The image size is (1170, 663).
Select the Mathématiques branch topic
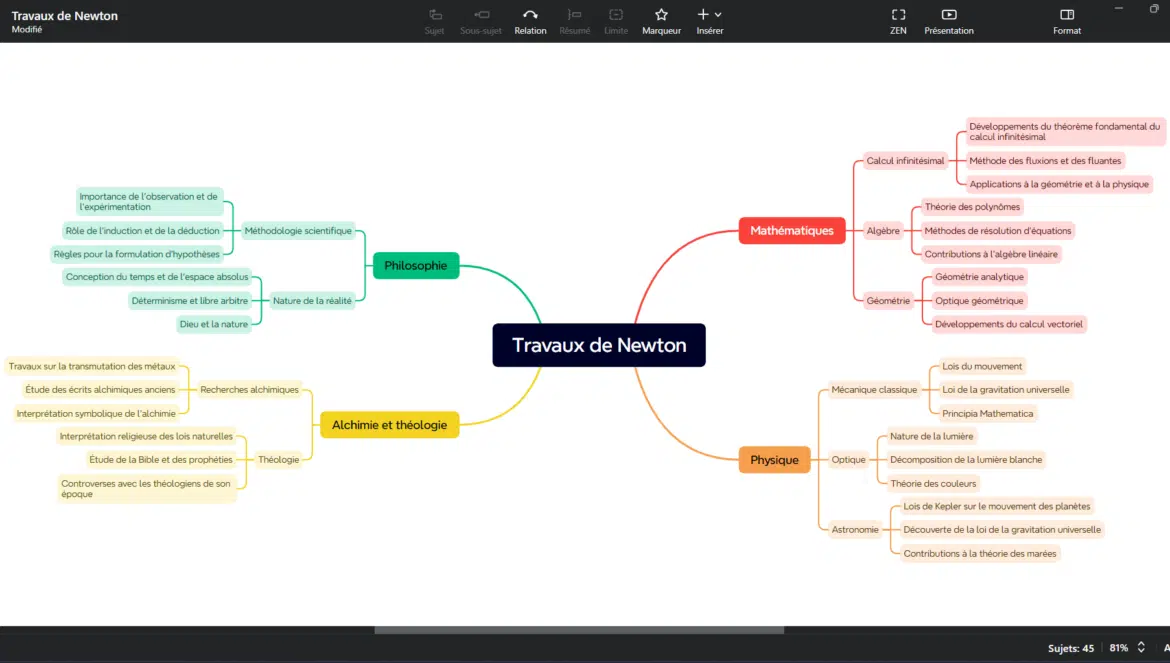pyautogui.click(x=792, y=231)
